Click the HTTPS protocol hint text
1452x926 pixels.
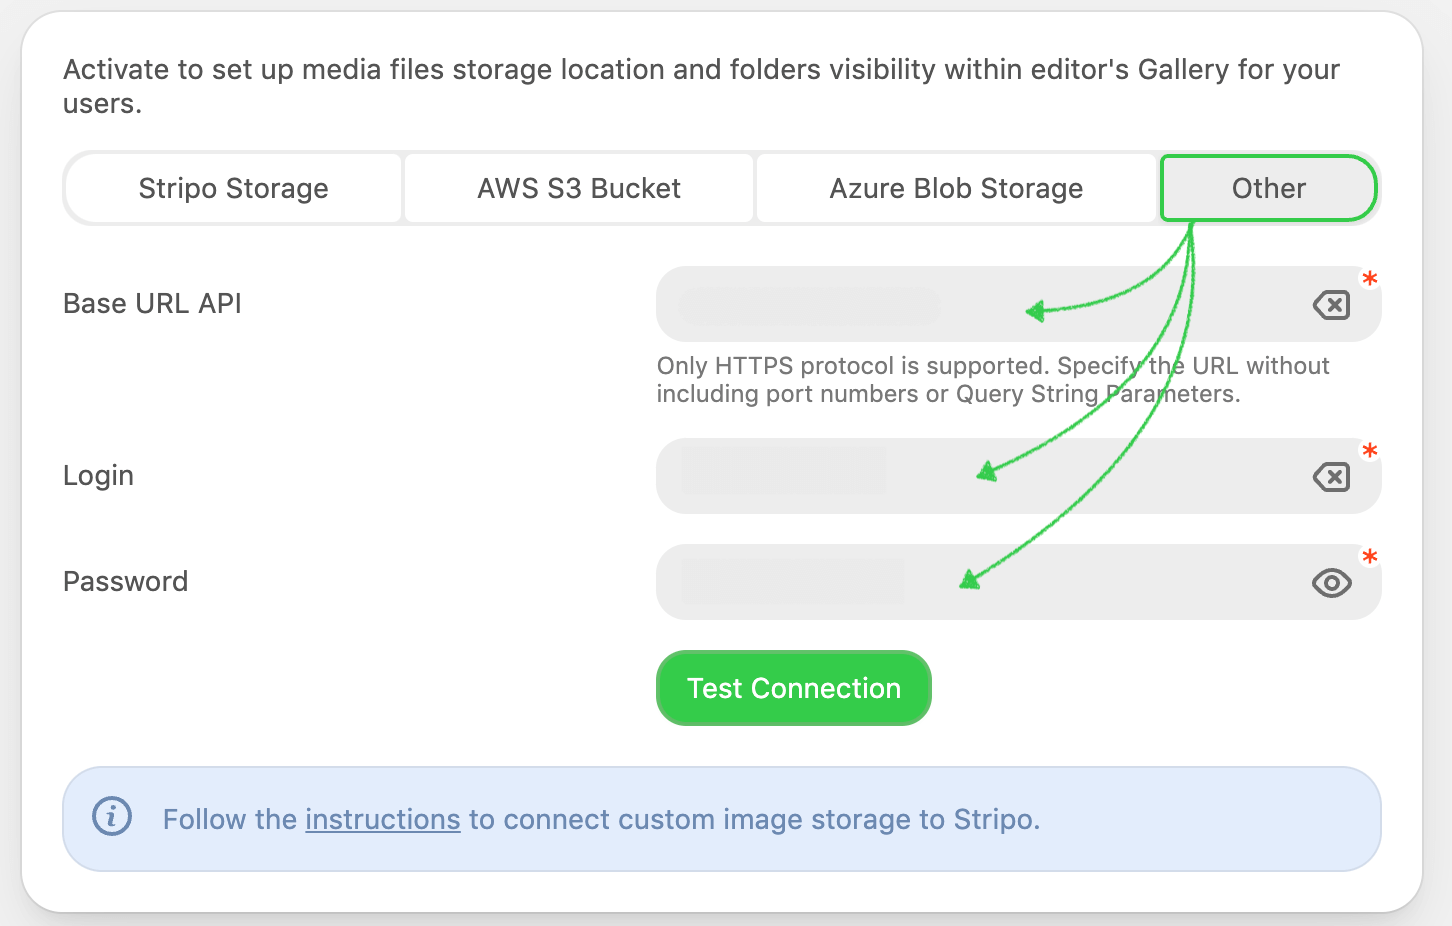tap(990, 380)
